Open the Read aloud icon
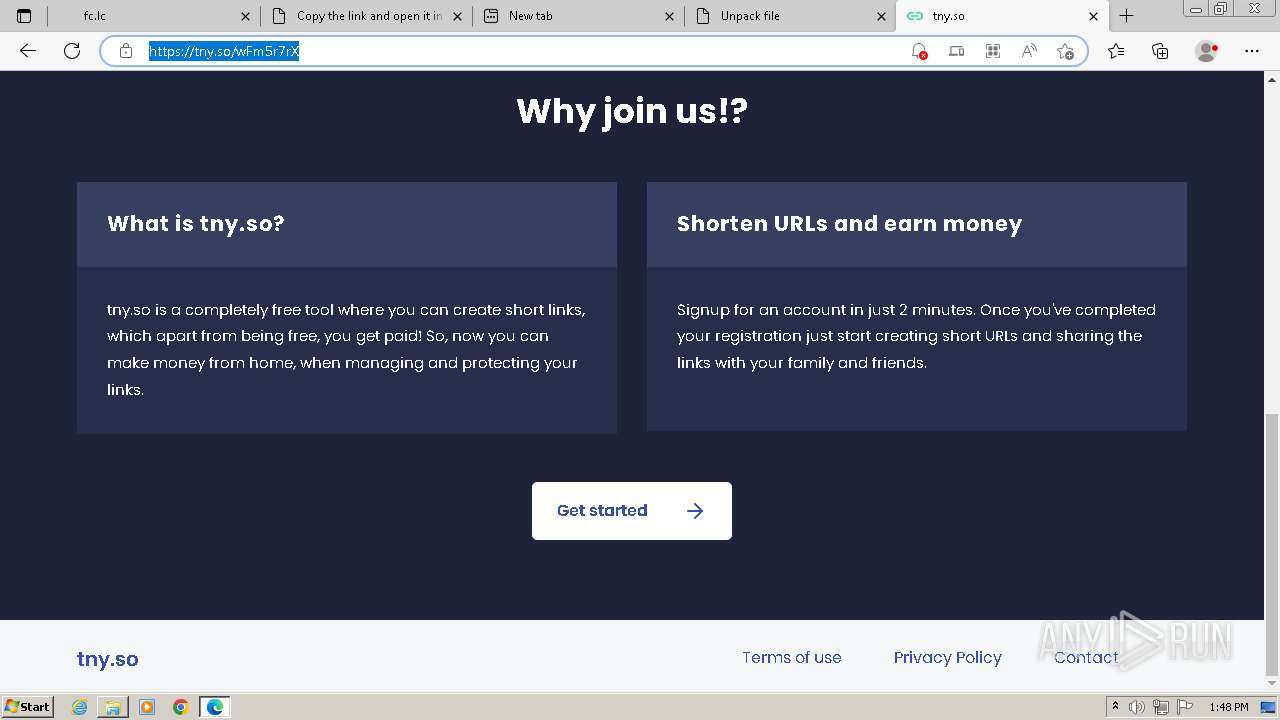This screenshot has height=720, width=1280. coord(1029,51)
